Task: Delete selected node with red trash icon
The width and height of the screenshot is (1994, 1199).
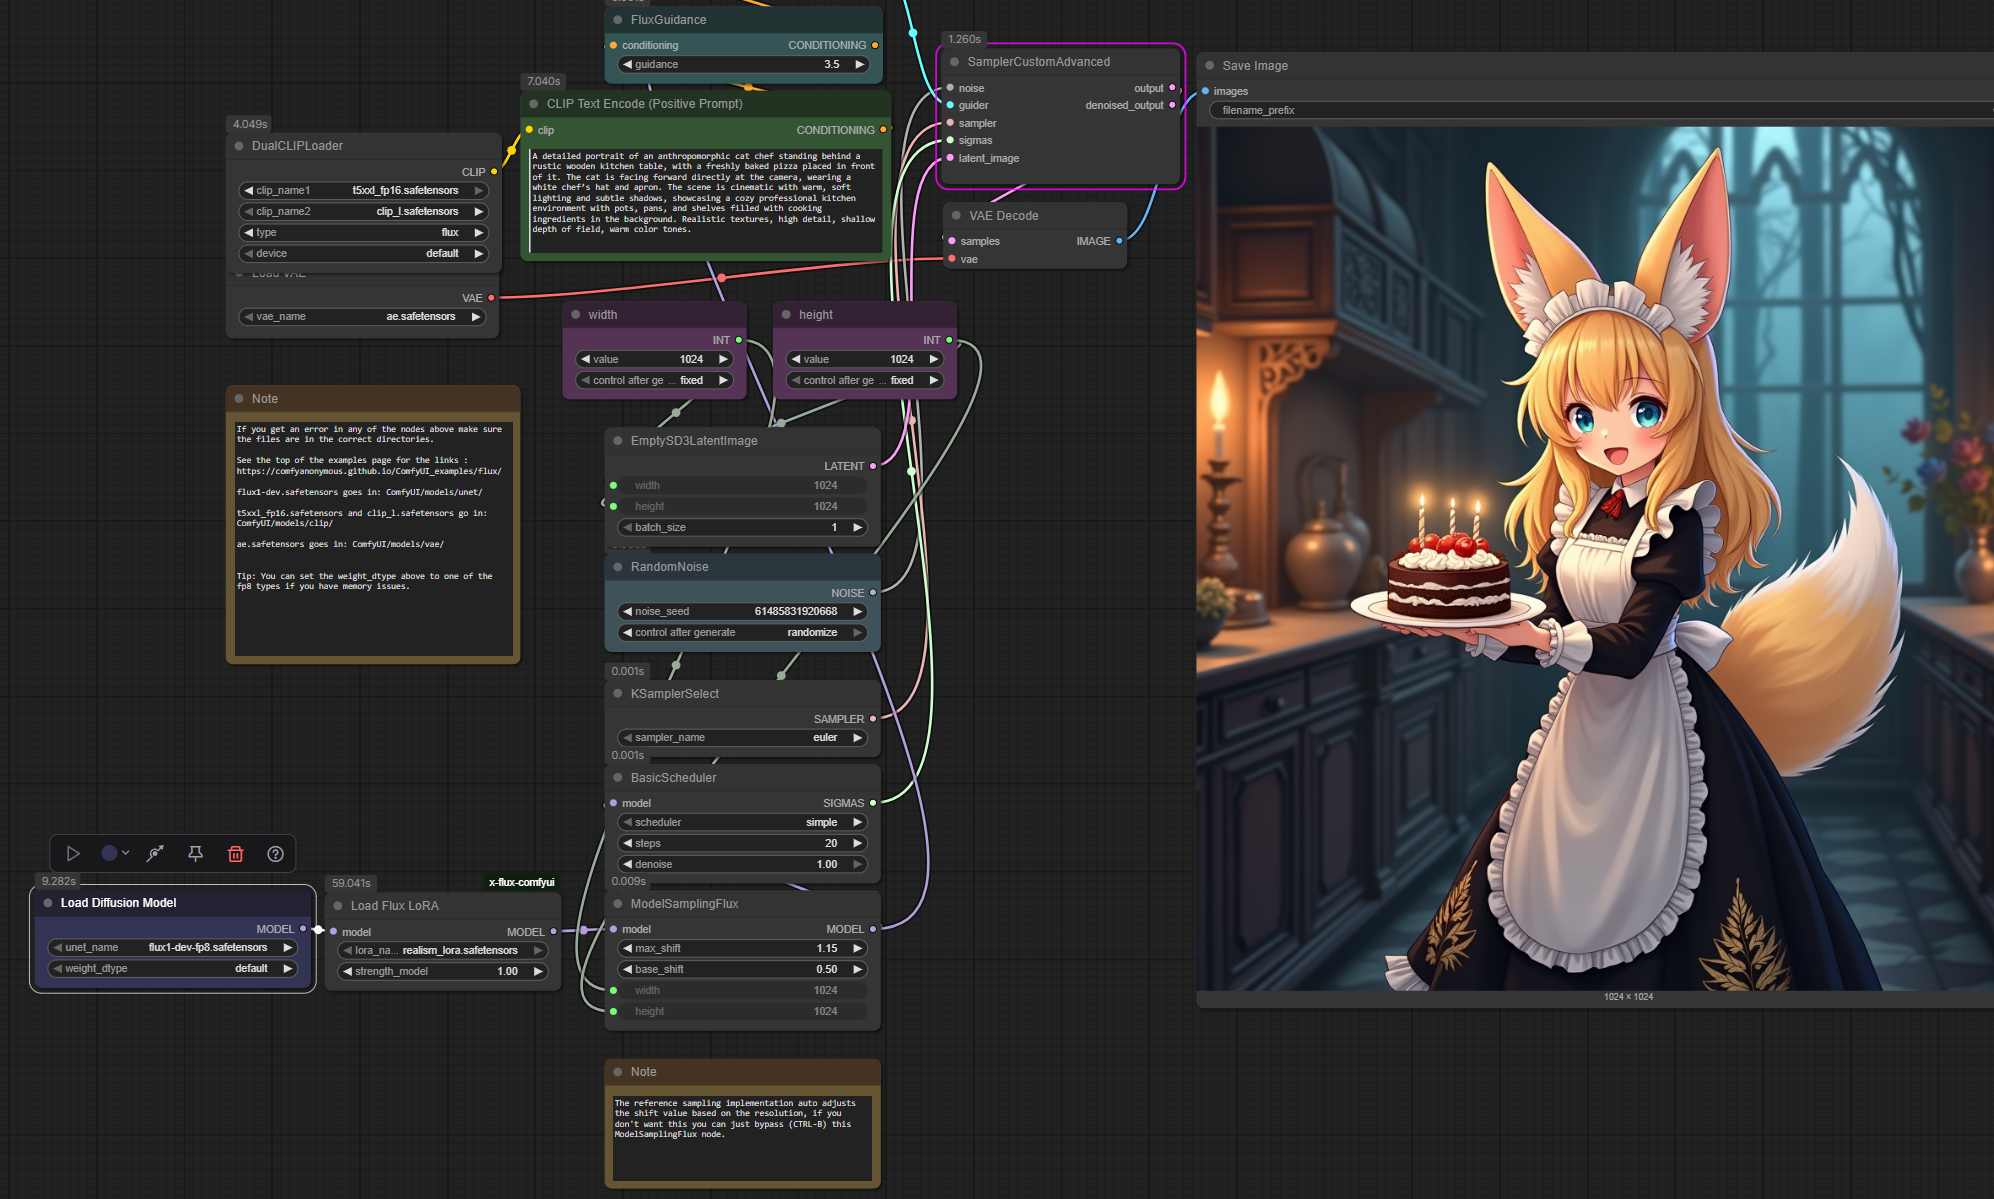Action: pyautogui.click(x=236, y=853)
